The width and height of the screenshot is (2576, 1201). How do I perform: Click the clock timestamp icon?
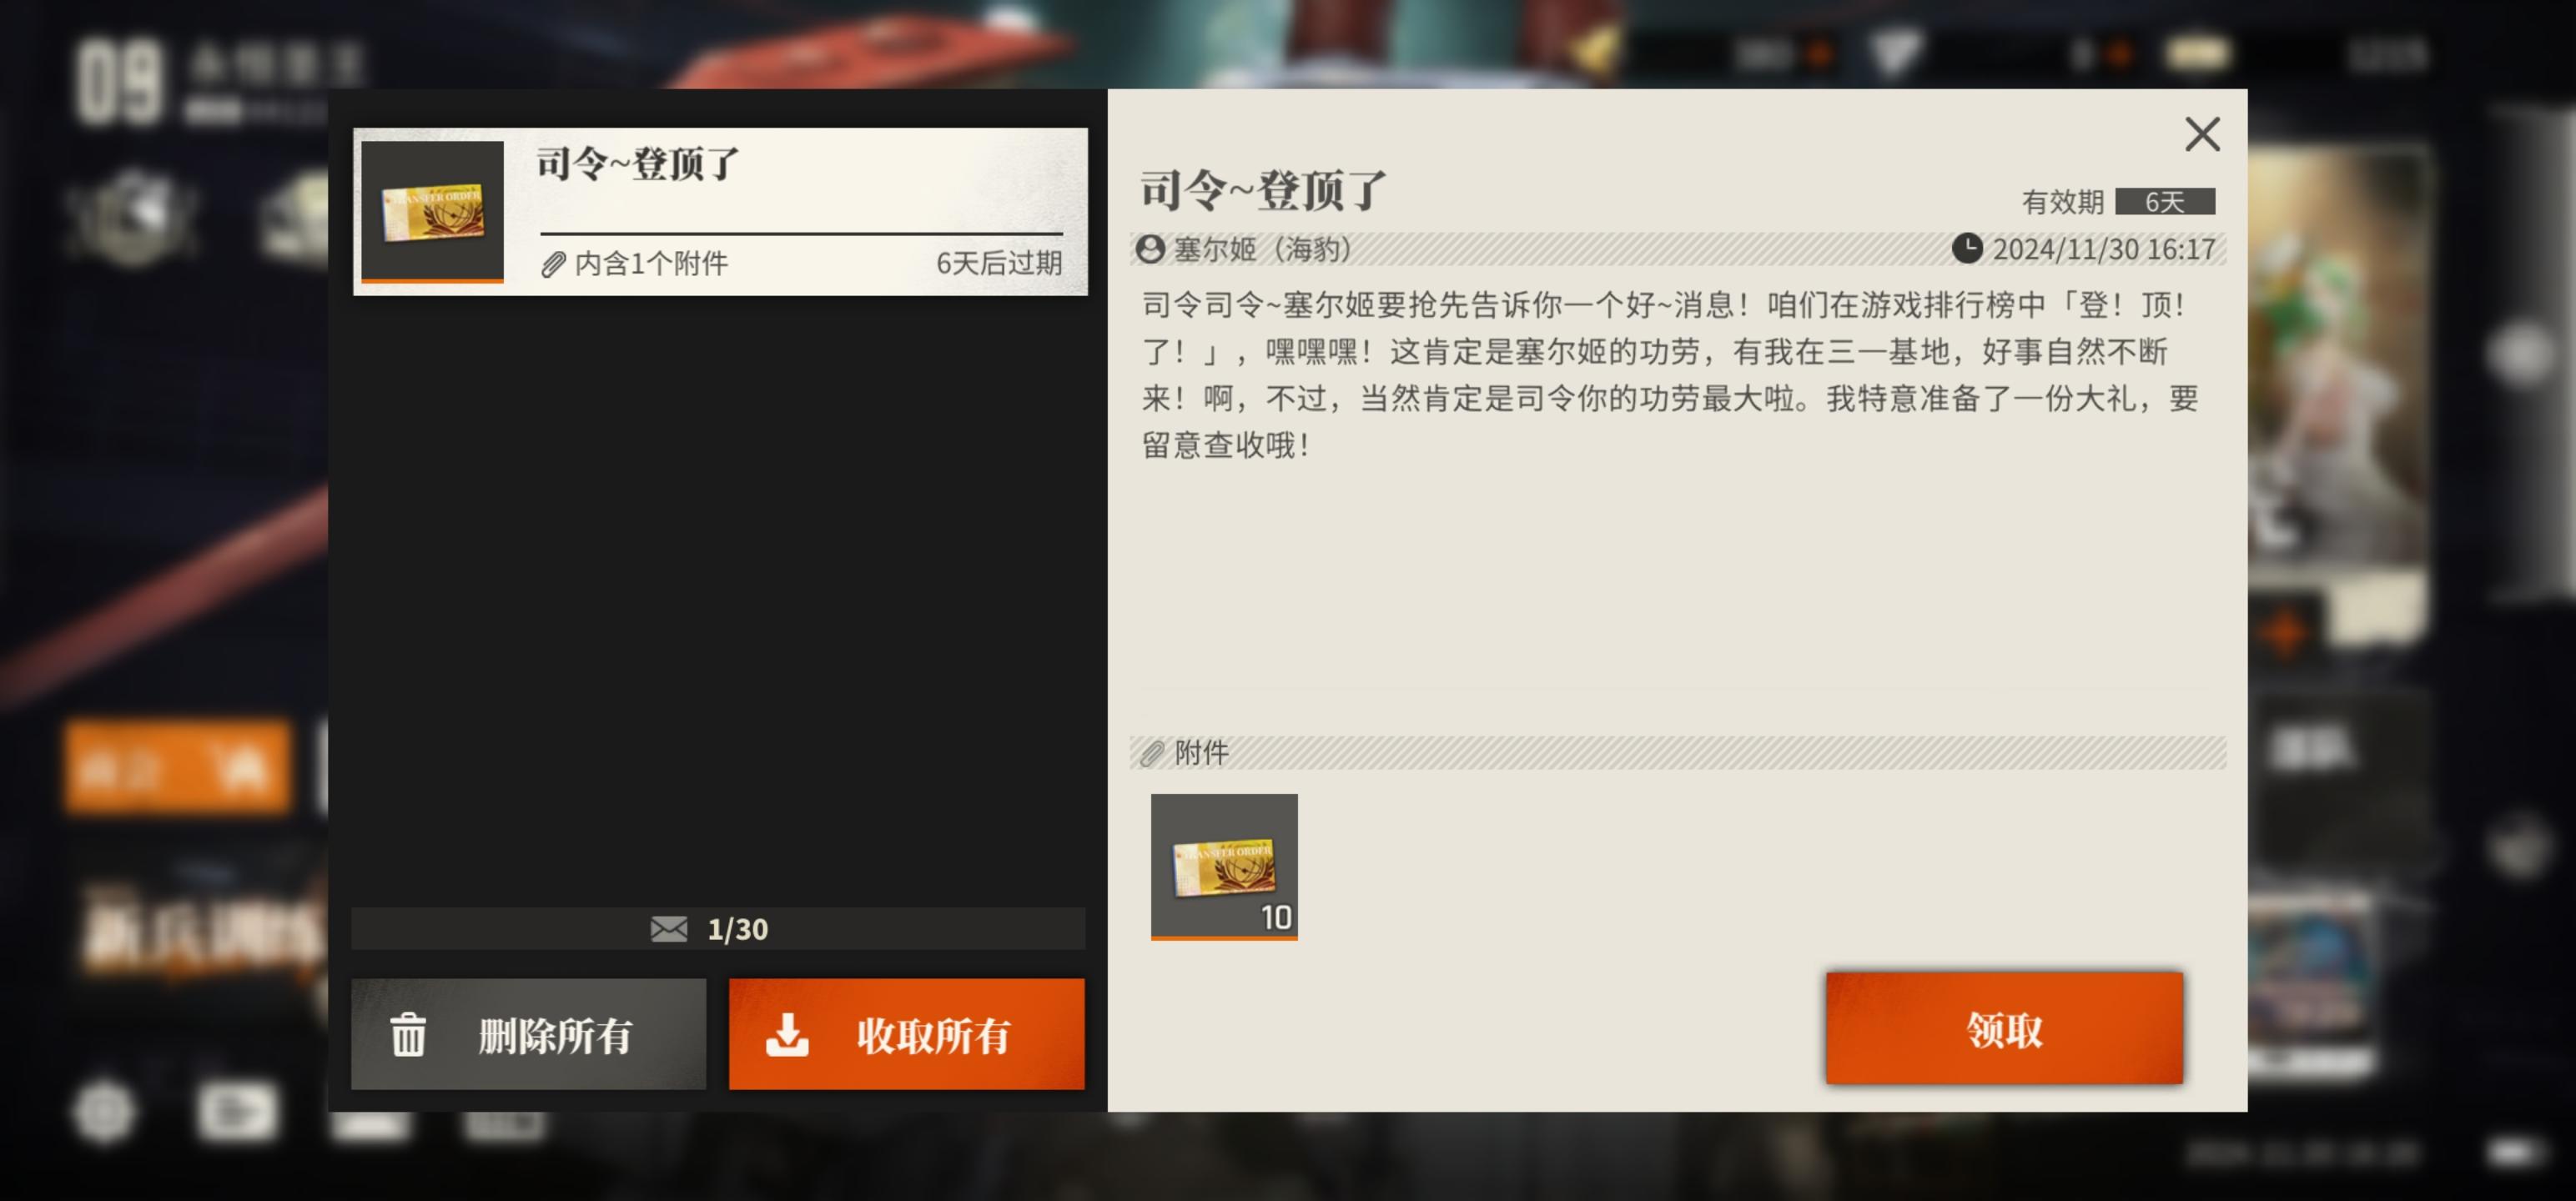tap(1966, 249)
